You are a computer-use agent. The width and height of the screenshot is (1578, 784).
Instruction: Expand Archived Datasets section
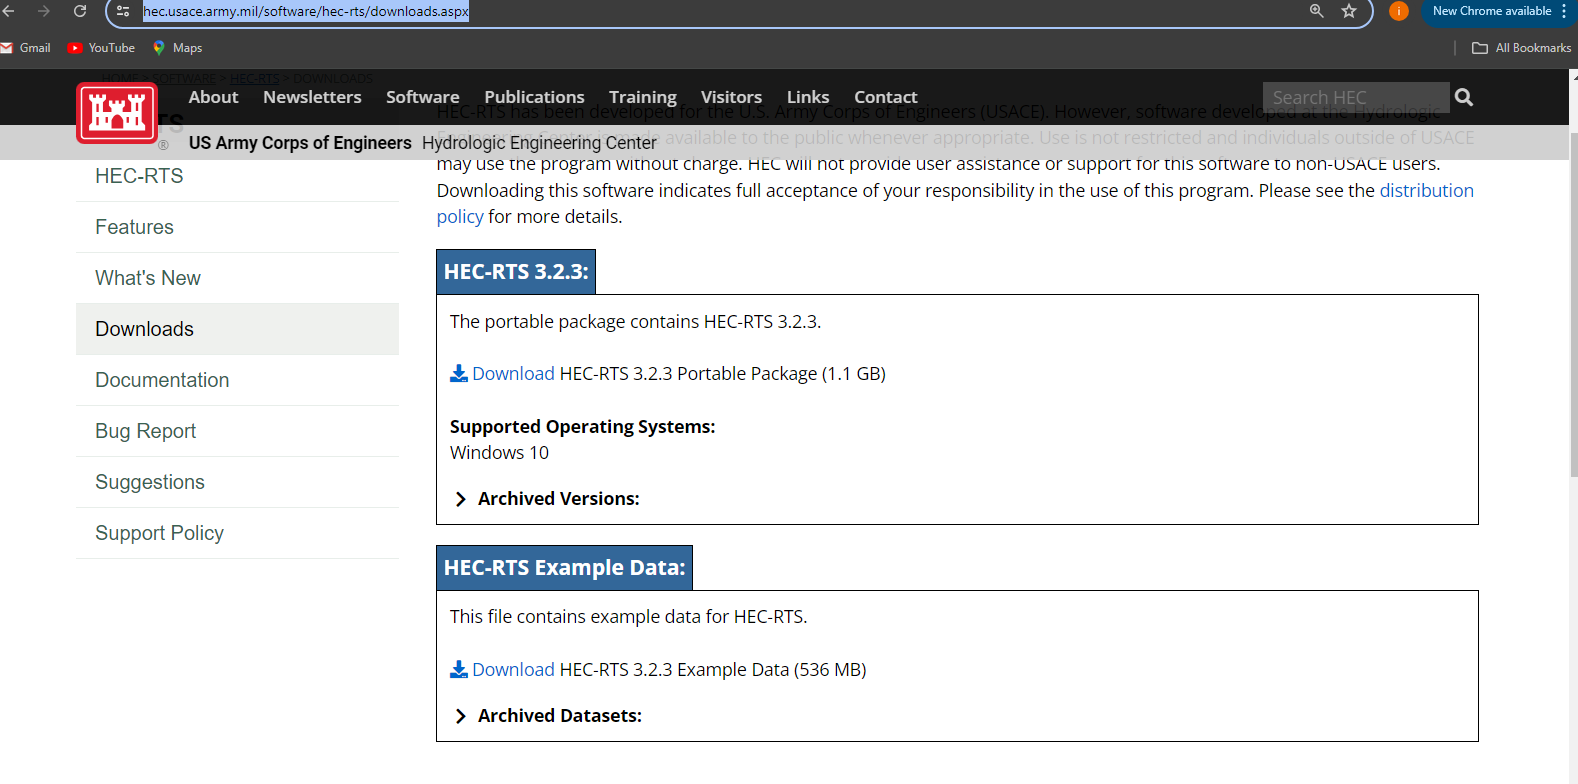pyautogui.click(x=548, y=716)
